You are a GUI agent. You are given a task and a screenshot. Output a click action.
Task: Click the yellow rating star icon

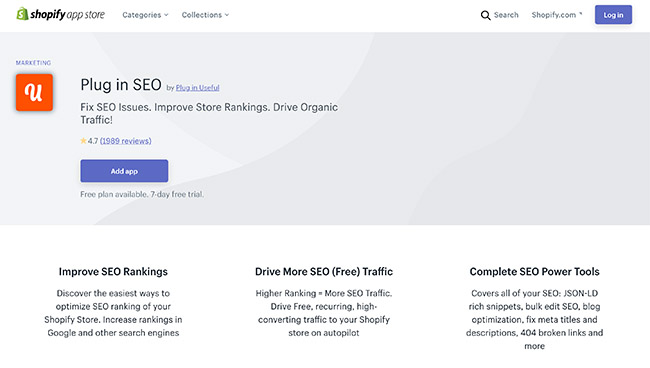coord(83,141)
